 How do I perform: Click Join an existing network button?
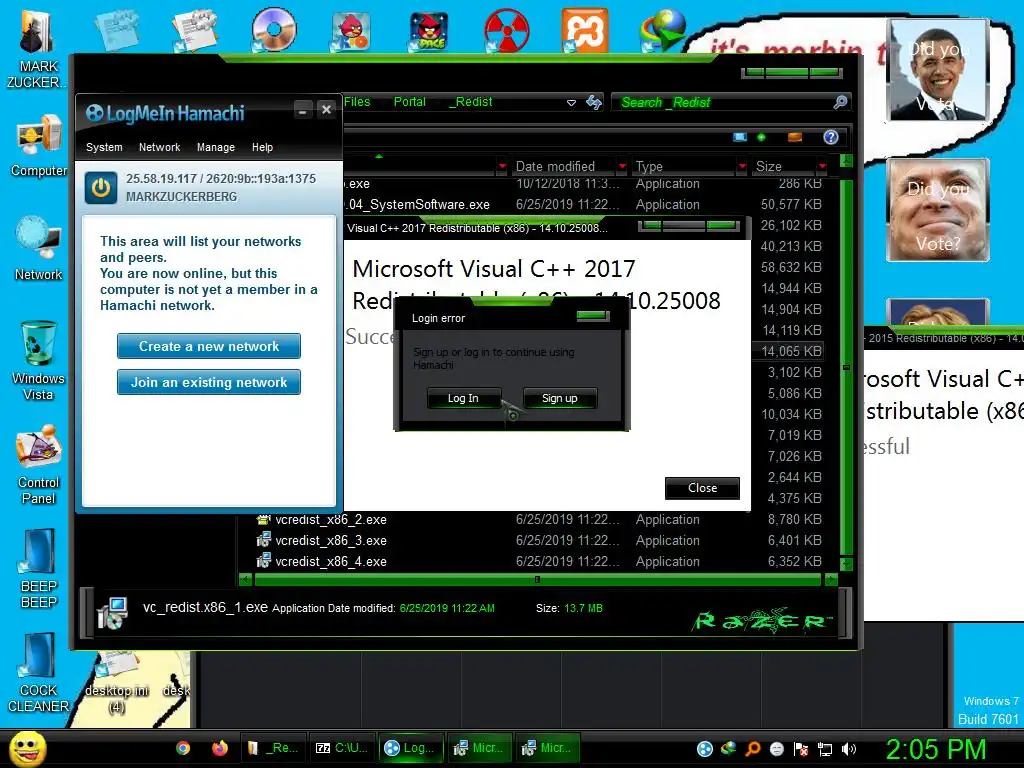209,382
